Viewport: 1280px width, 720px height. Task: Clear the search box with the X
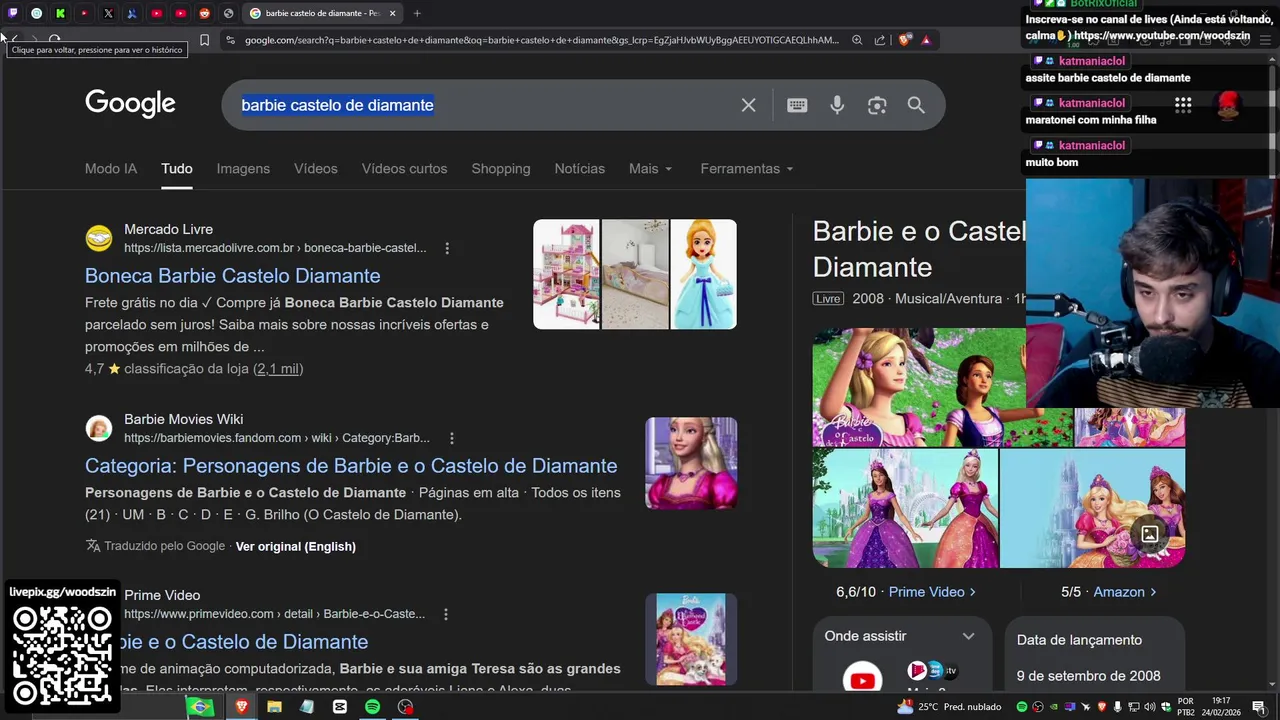coord(748,105)
